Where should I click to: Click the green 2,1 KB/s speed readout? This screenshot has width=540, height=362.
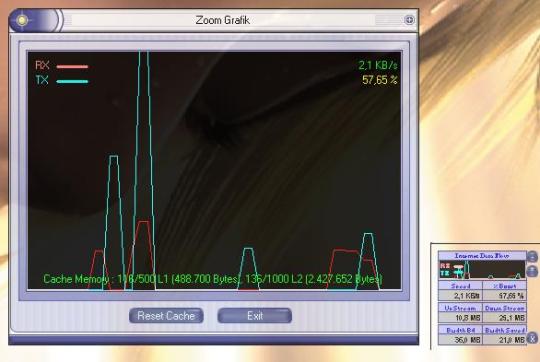(x=378, y=65)
